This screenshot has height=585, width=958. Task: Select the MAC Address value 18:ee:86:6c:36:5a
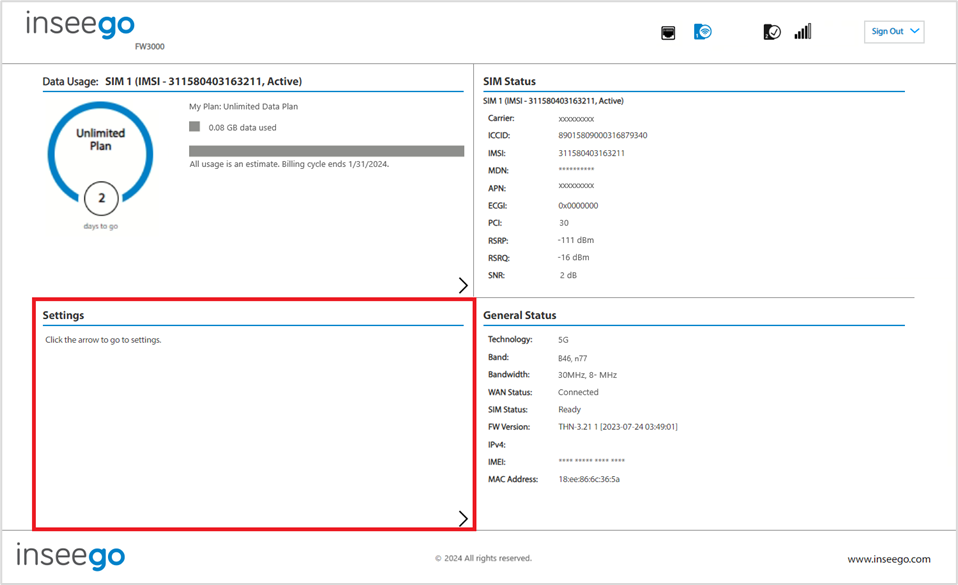[x=588, y=479]
